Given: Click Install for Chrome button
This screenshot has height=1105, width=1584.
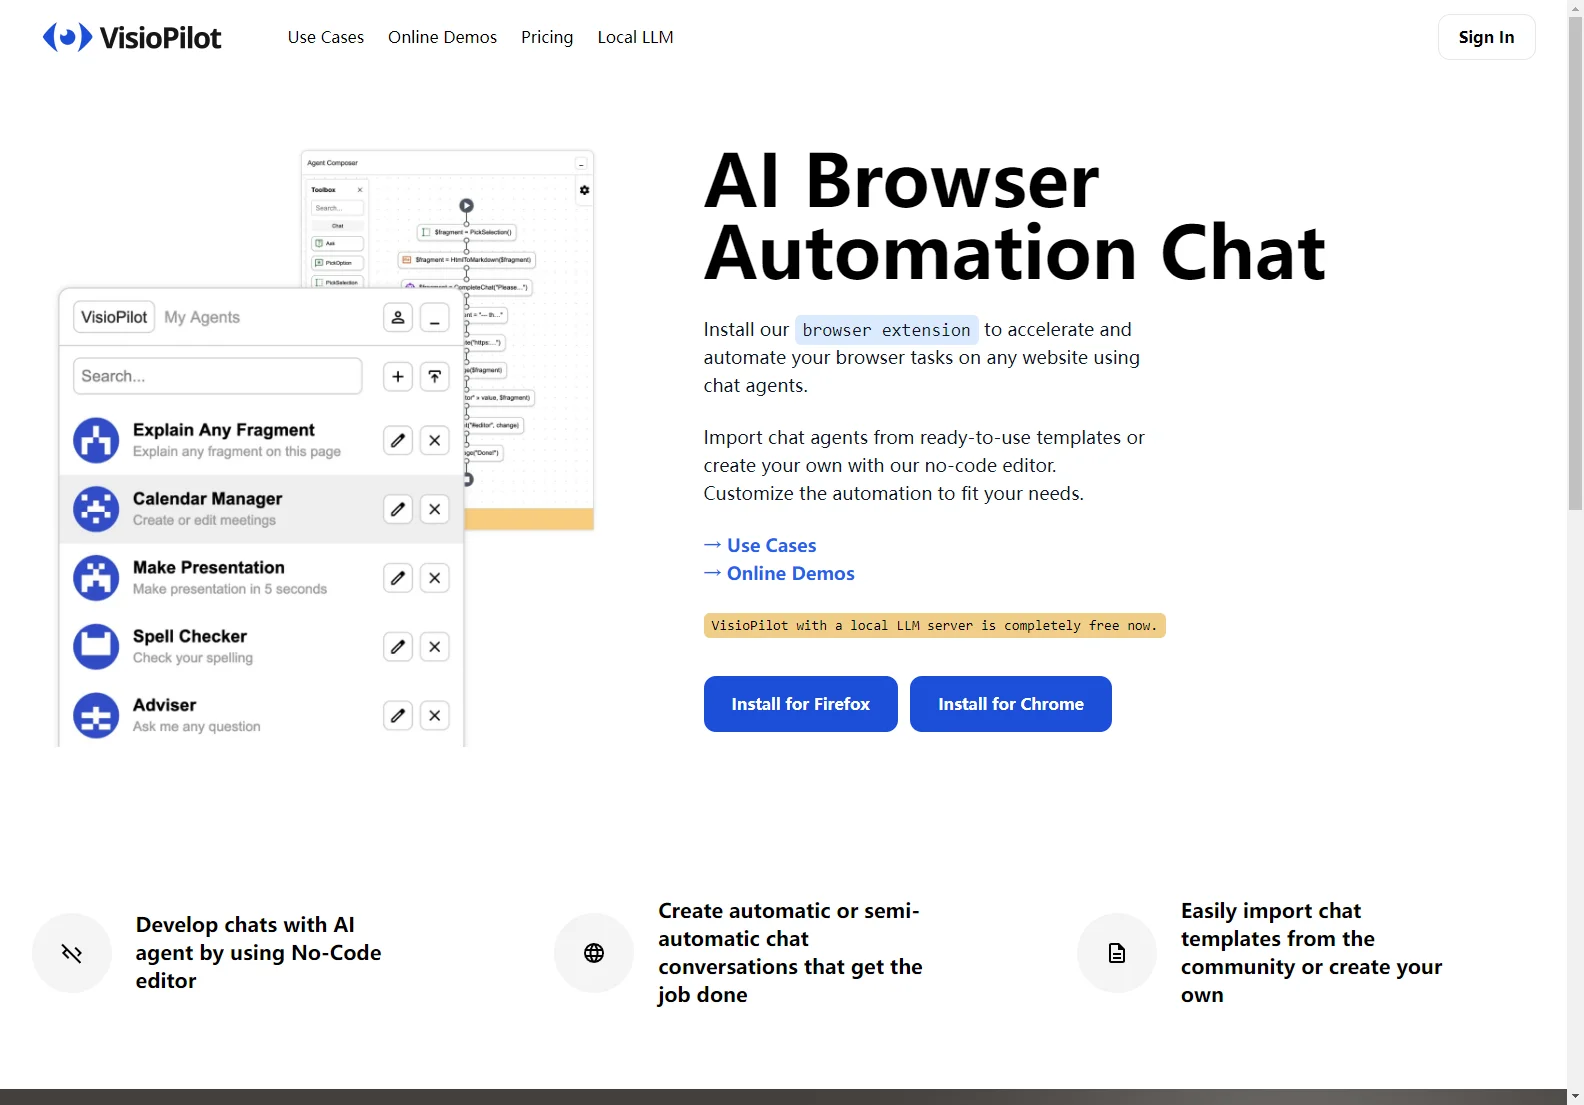Looking at the screenshot, I should (x=1011, y=704).
